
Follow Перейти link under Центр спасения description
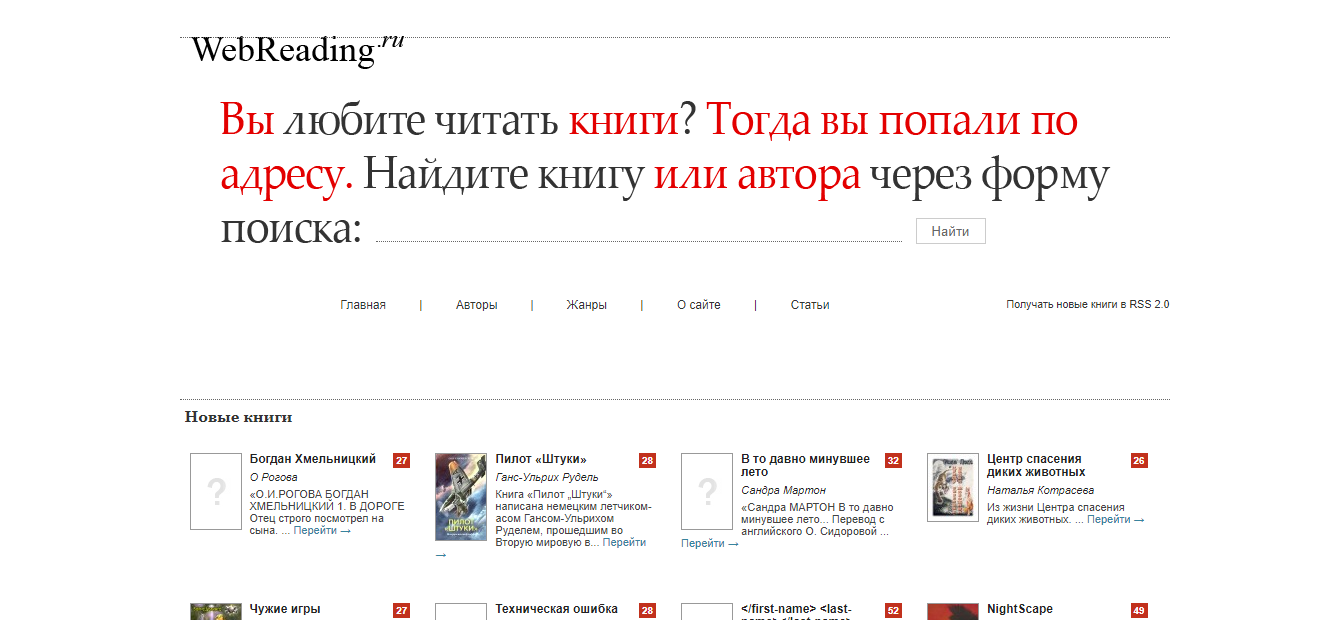(1115, 520)
